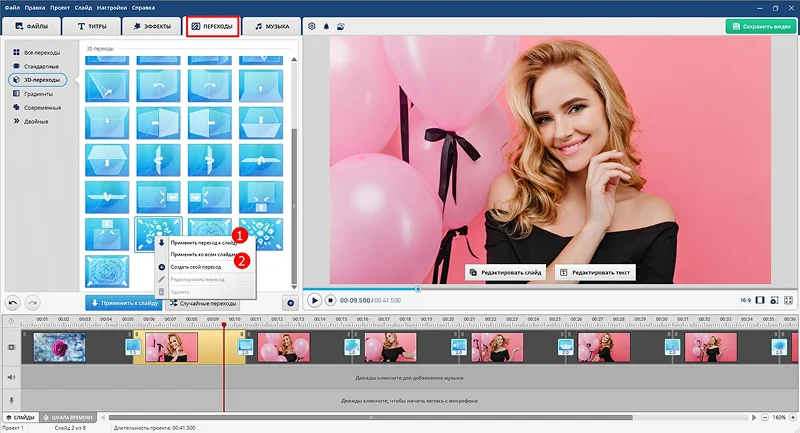Click the microphone track icon

12,400
